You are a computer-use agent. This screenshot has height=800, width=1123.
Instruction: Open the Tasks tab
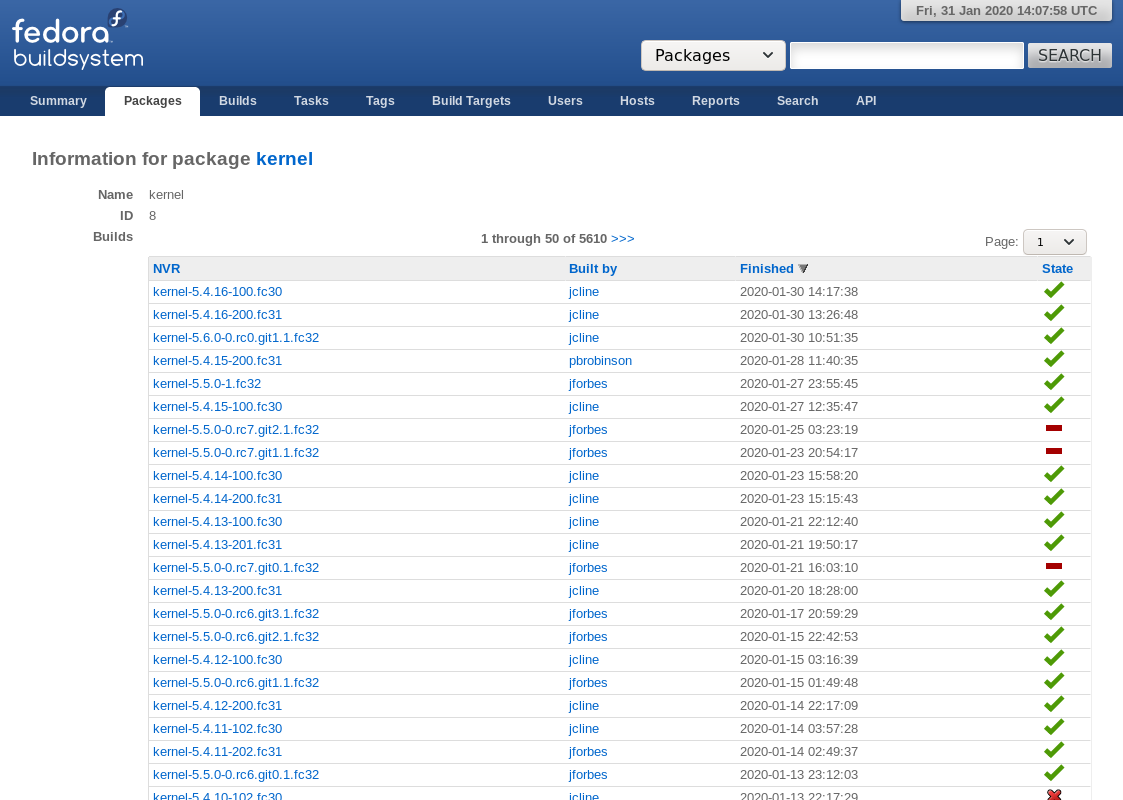pyautogui.click(x=311, y=101)
